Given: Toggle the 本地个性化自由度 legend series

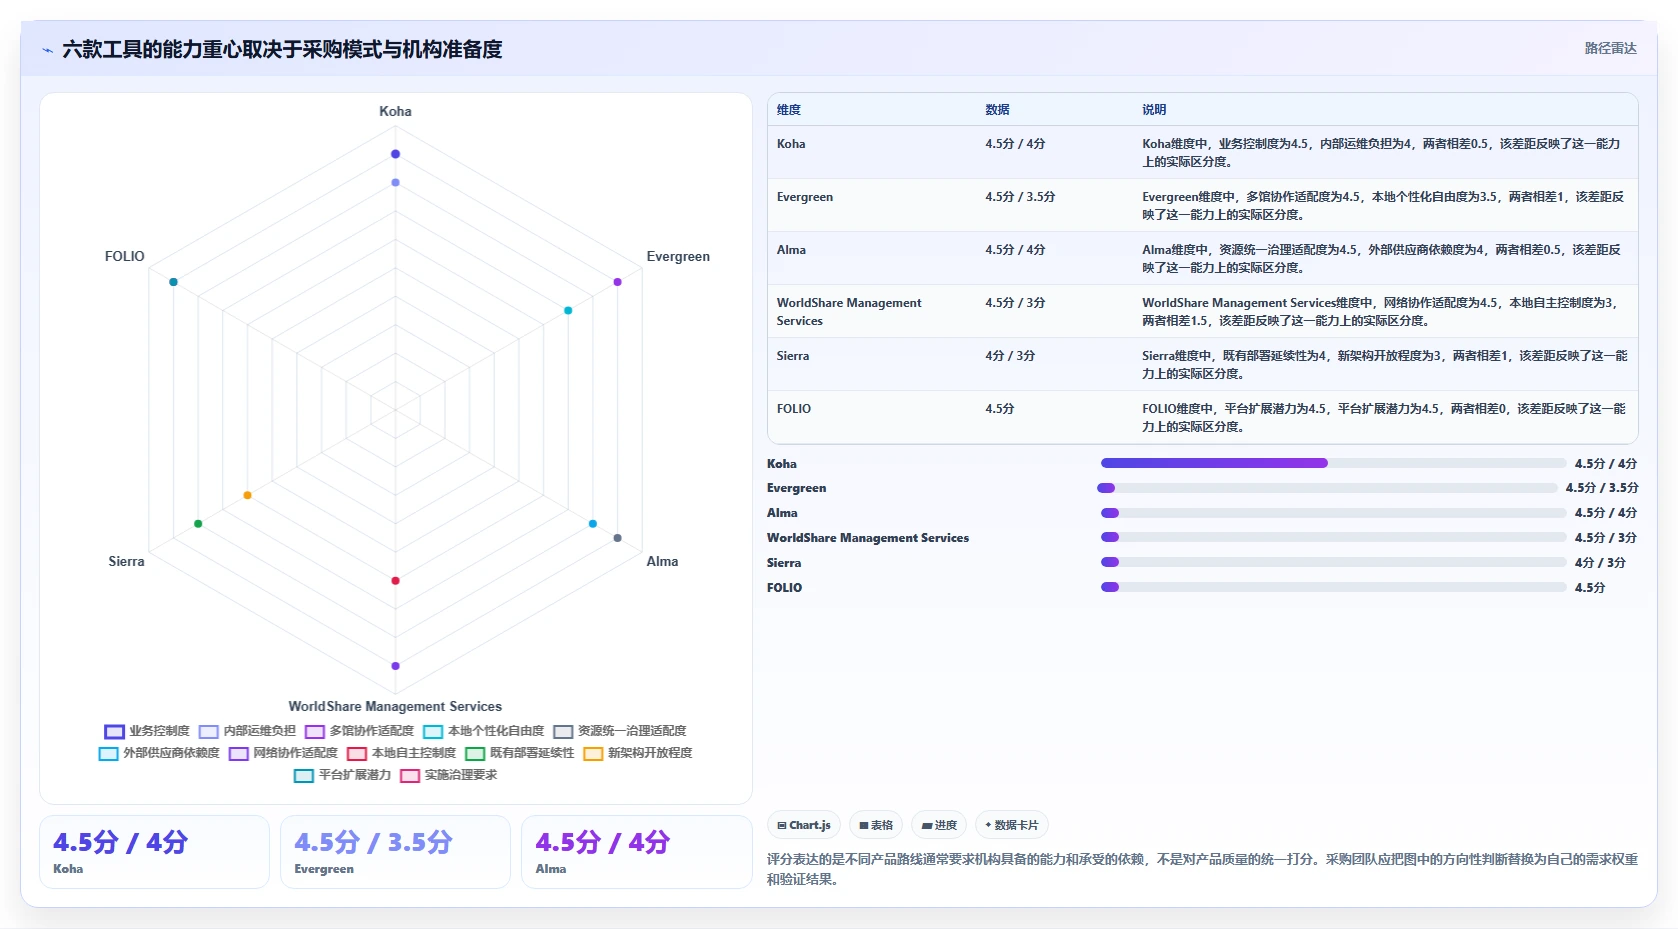Looking at the screenshot, I should [x=484, y=731].
